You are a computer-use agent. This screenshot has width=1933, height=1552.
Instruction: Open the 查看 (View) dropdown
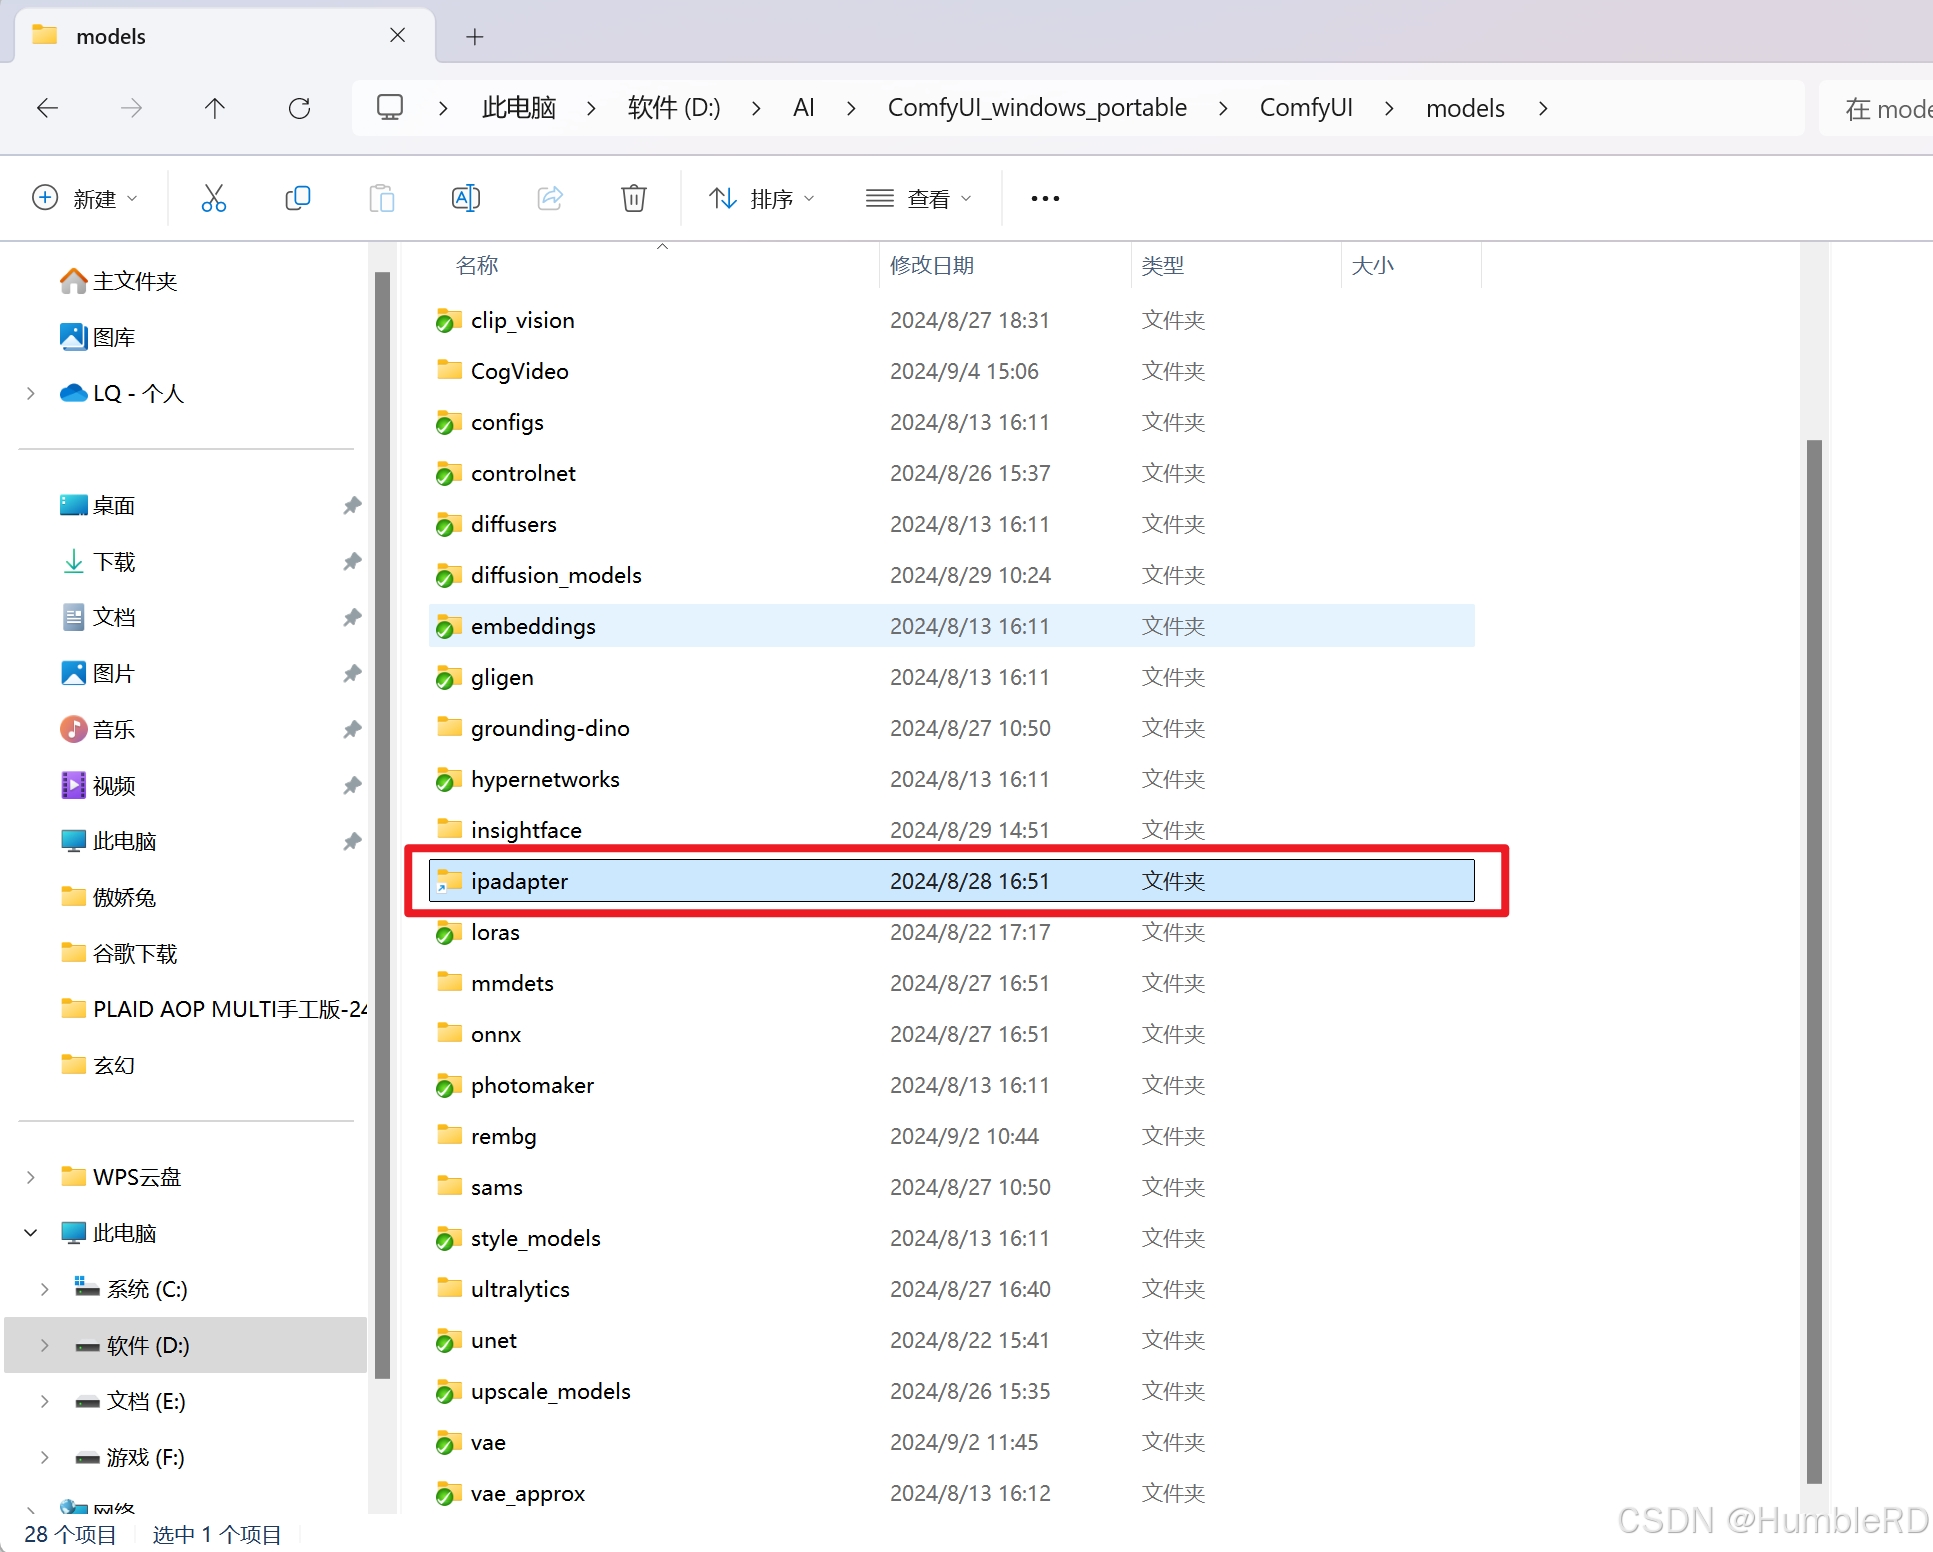(918, 198)
